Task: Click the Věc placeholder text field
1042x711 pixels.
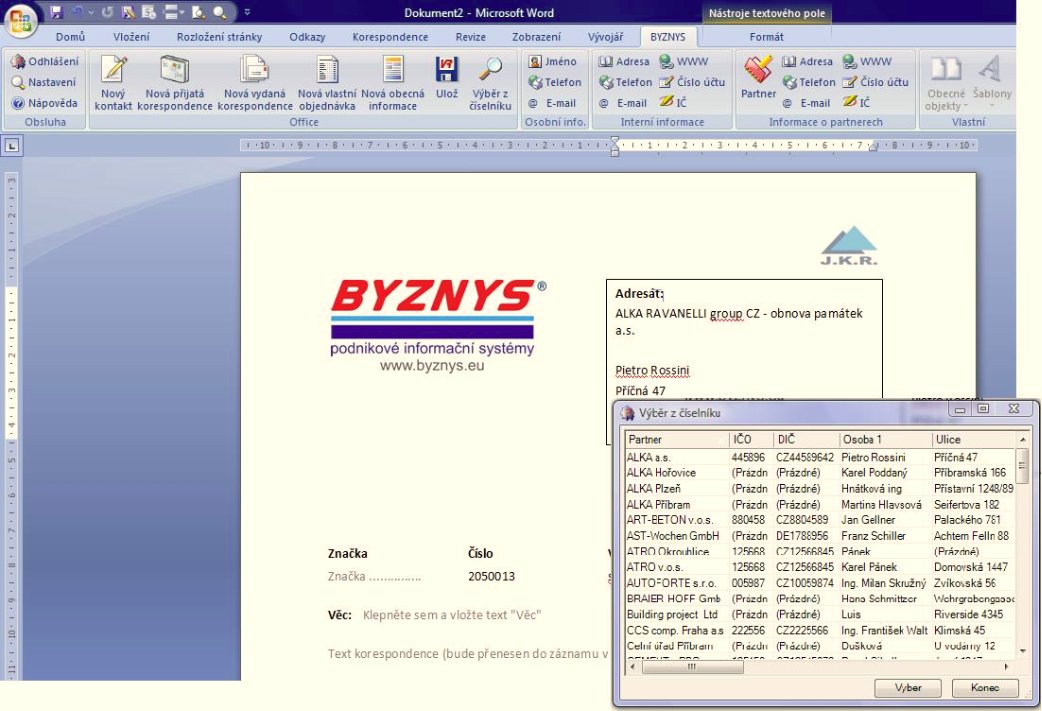Action: 452,615
